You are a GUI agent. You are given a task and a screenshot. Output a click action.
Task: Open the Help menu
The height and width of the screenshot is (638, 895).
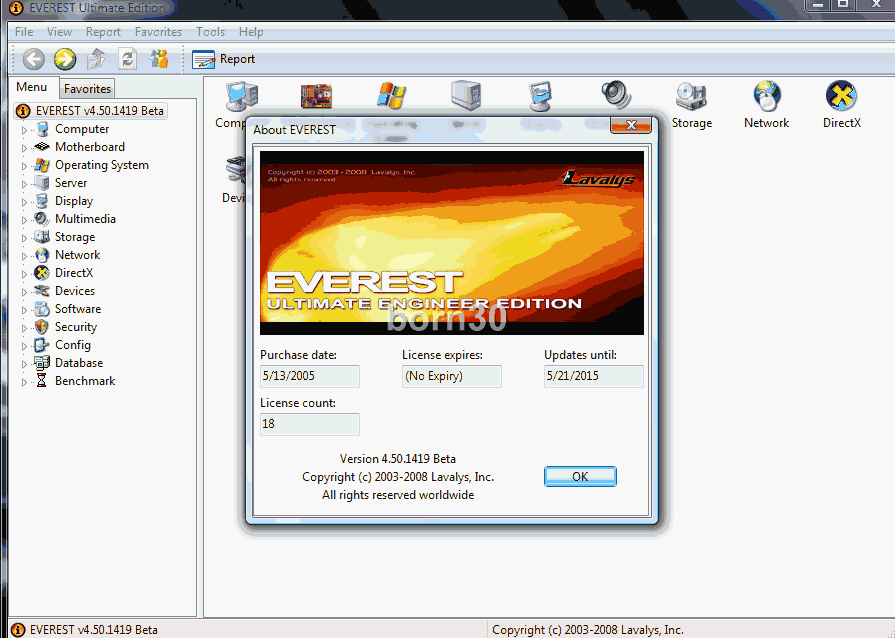click(x=251, y=32)
